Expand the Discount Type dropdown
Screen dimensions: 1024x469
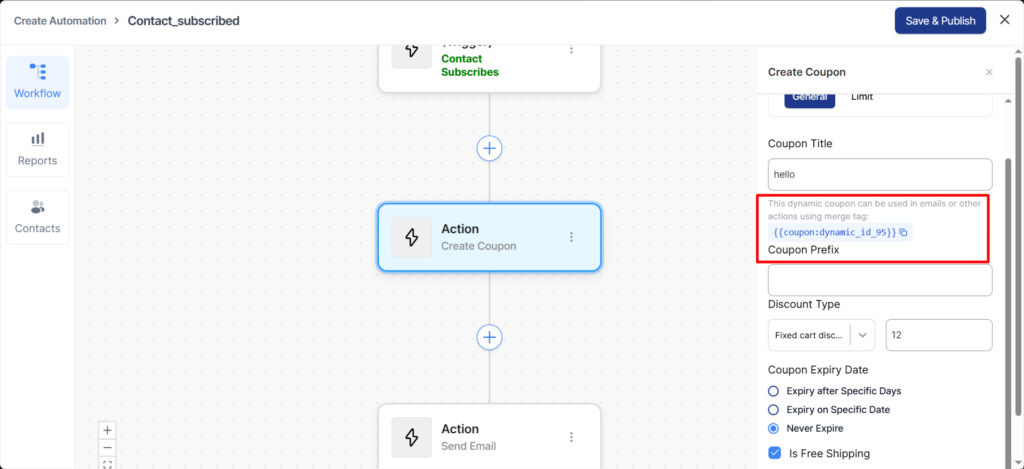click(x=864, y=335)
